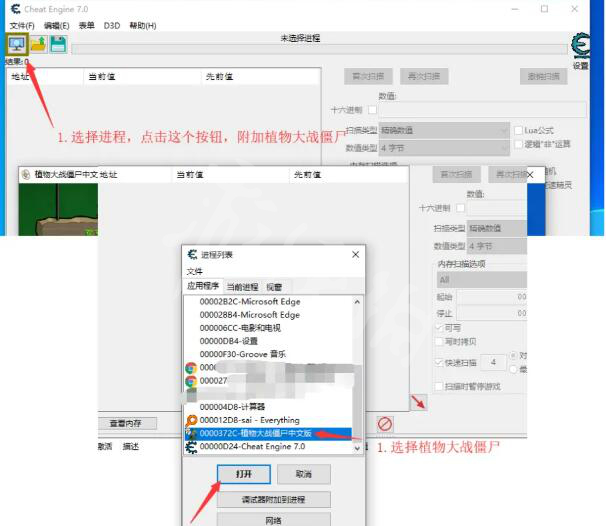Screen dimensions: 606x526
Task: Click the Chrome icon on the row starting 000027
Action: tap(191, 381)
